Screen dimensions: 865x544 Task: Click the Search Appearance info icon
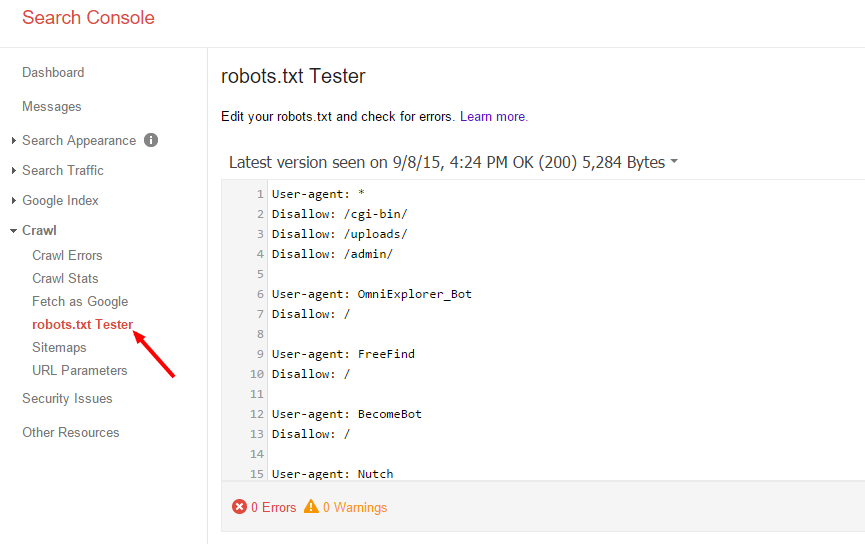point(151,140)
